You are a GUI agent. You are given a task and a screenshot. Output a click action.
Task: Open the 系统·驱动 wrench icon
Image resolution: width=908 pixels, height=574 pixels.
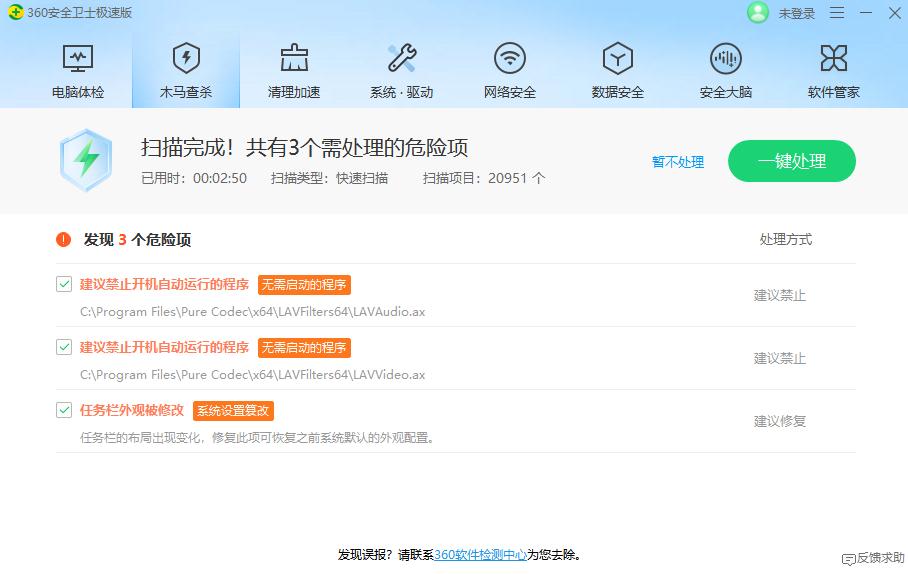402,58
